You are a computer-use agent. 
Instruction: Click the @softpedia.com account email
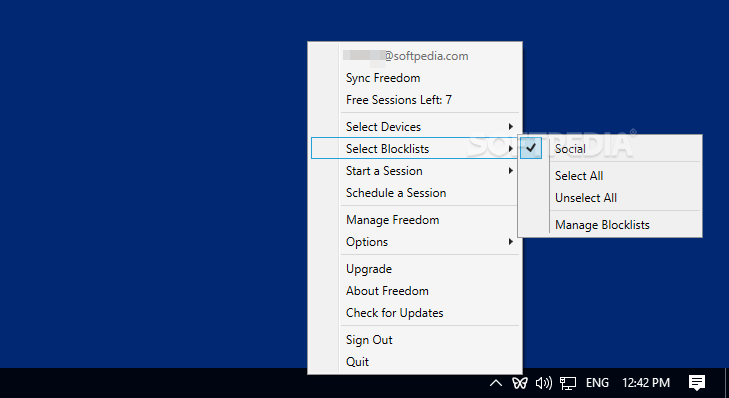405,56
